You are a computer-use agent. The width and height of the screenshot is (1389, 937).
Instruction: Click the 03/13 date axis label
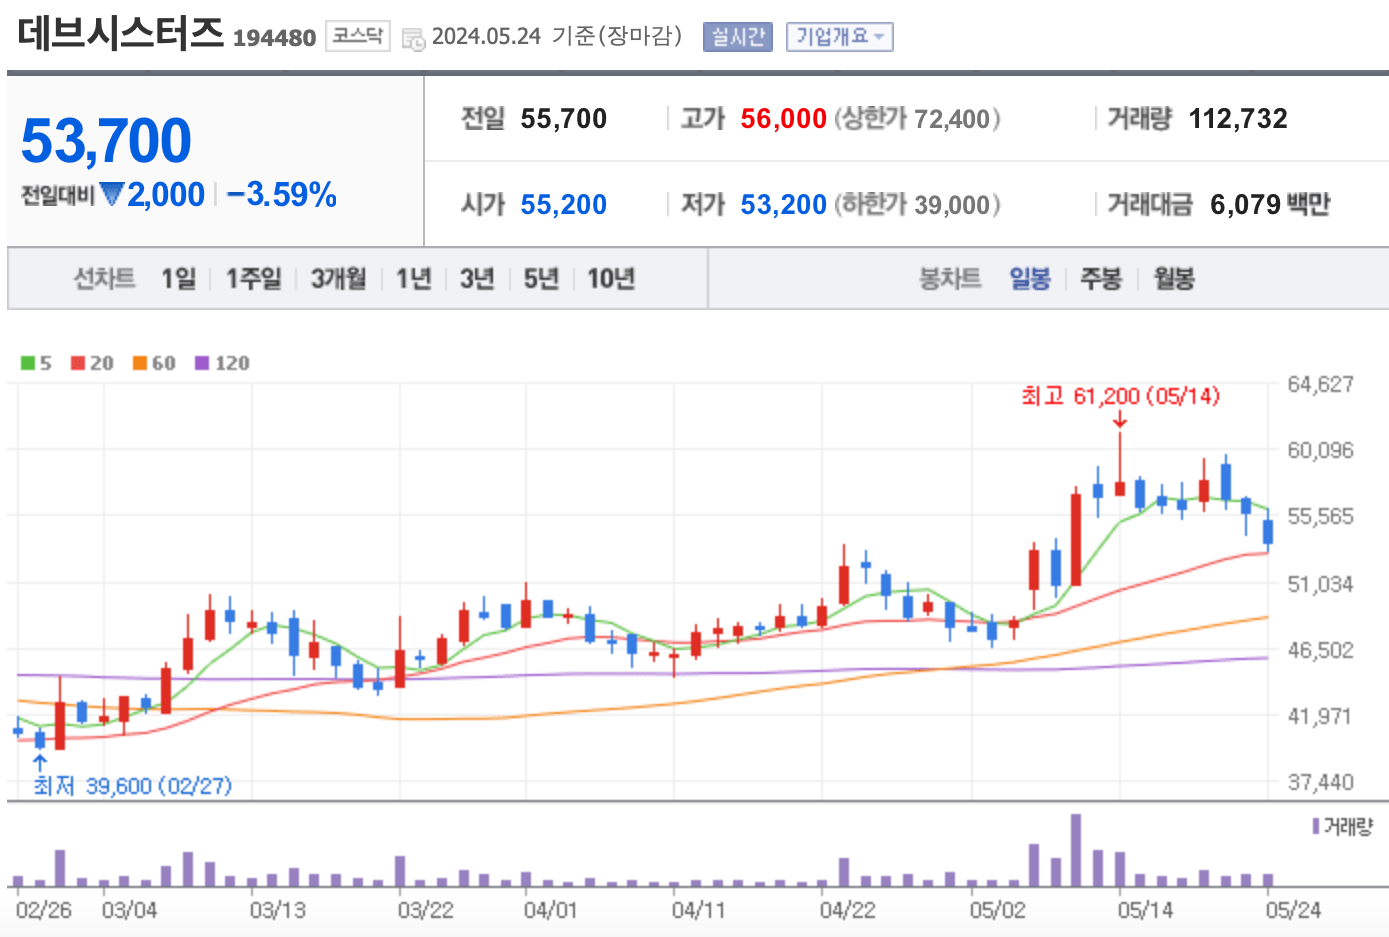point(277,910)
